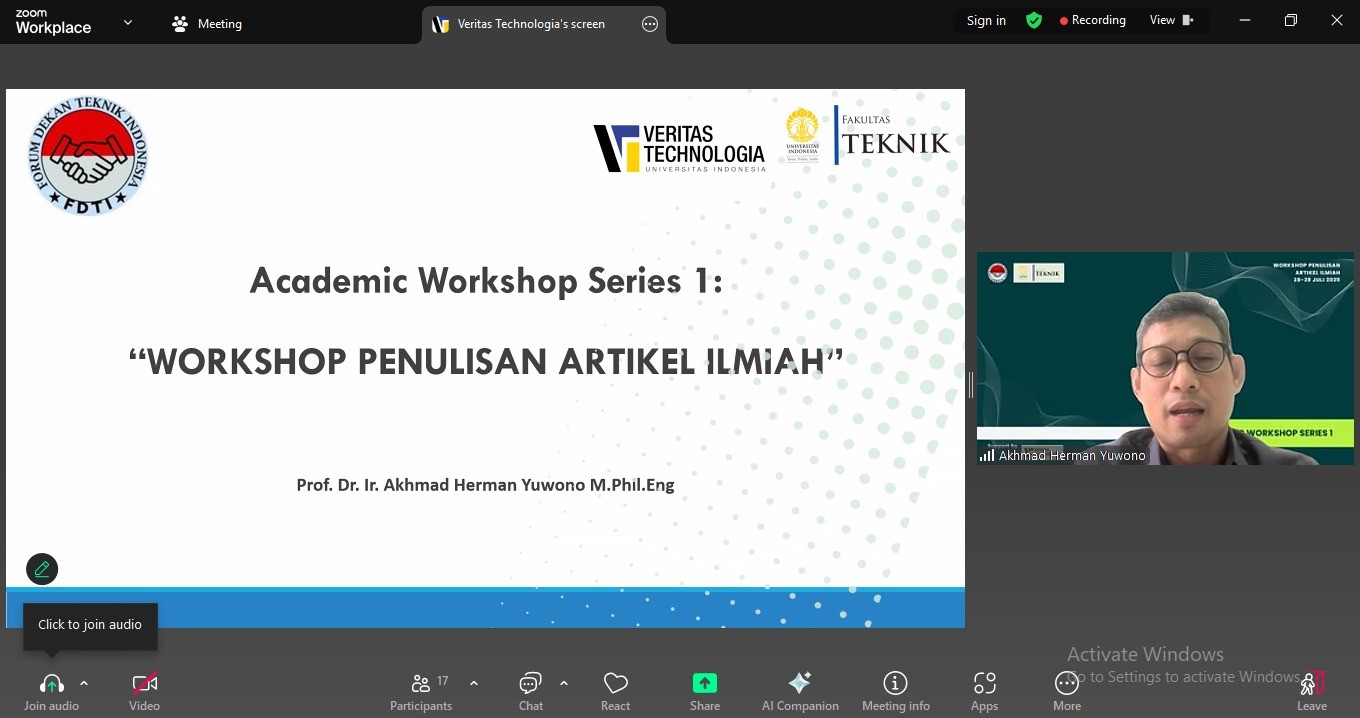The height and width of the screenshot is (718, 1360).
Task: Click the green encryption shield icon
Action: point(1034,21)
